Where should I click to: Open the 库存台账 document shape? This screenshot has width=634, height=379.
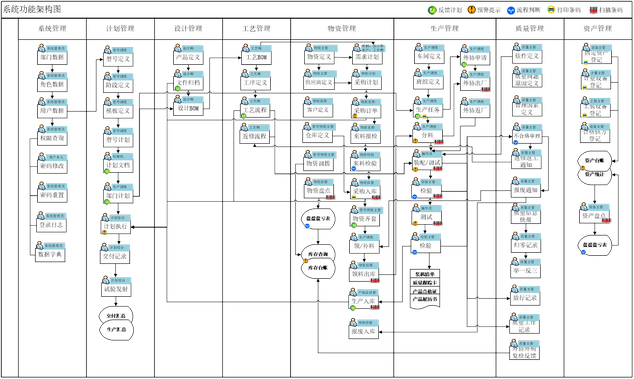[x=318, y=254]
